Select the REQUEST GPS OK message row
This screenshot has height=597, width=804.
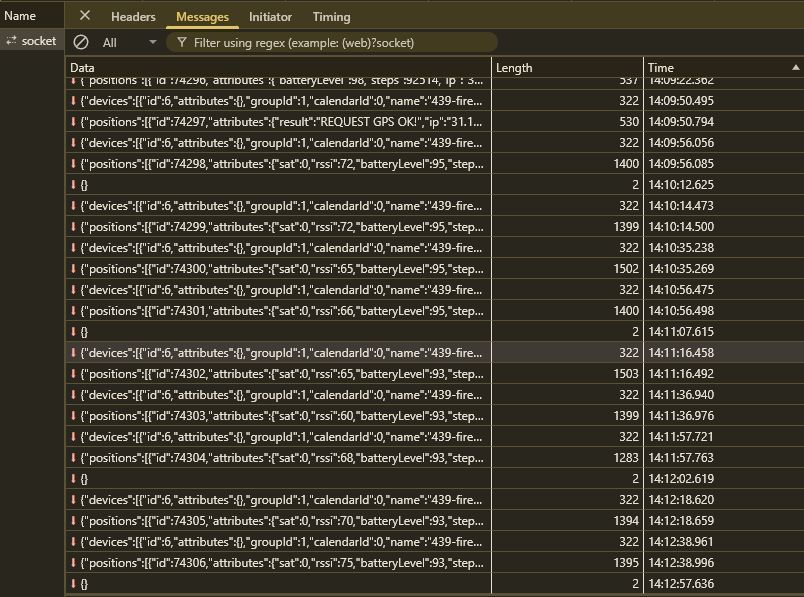(x=280, y=122)
